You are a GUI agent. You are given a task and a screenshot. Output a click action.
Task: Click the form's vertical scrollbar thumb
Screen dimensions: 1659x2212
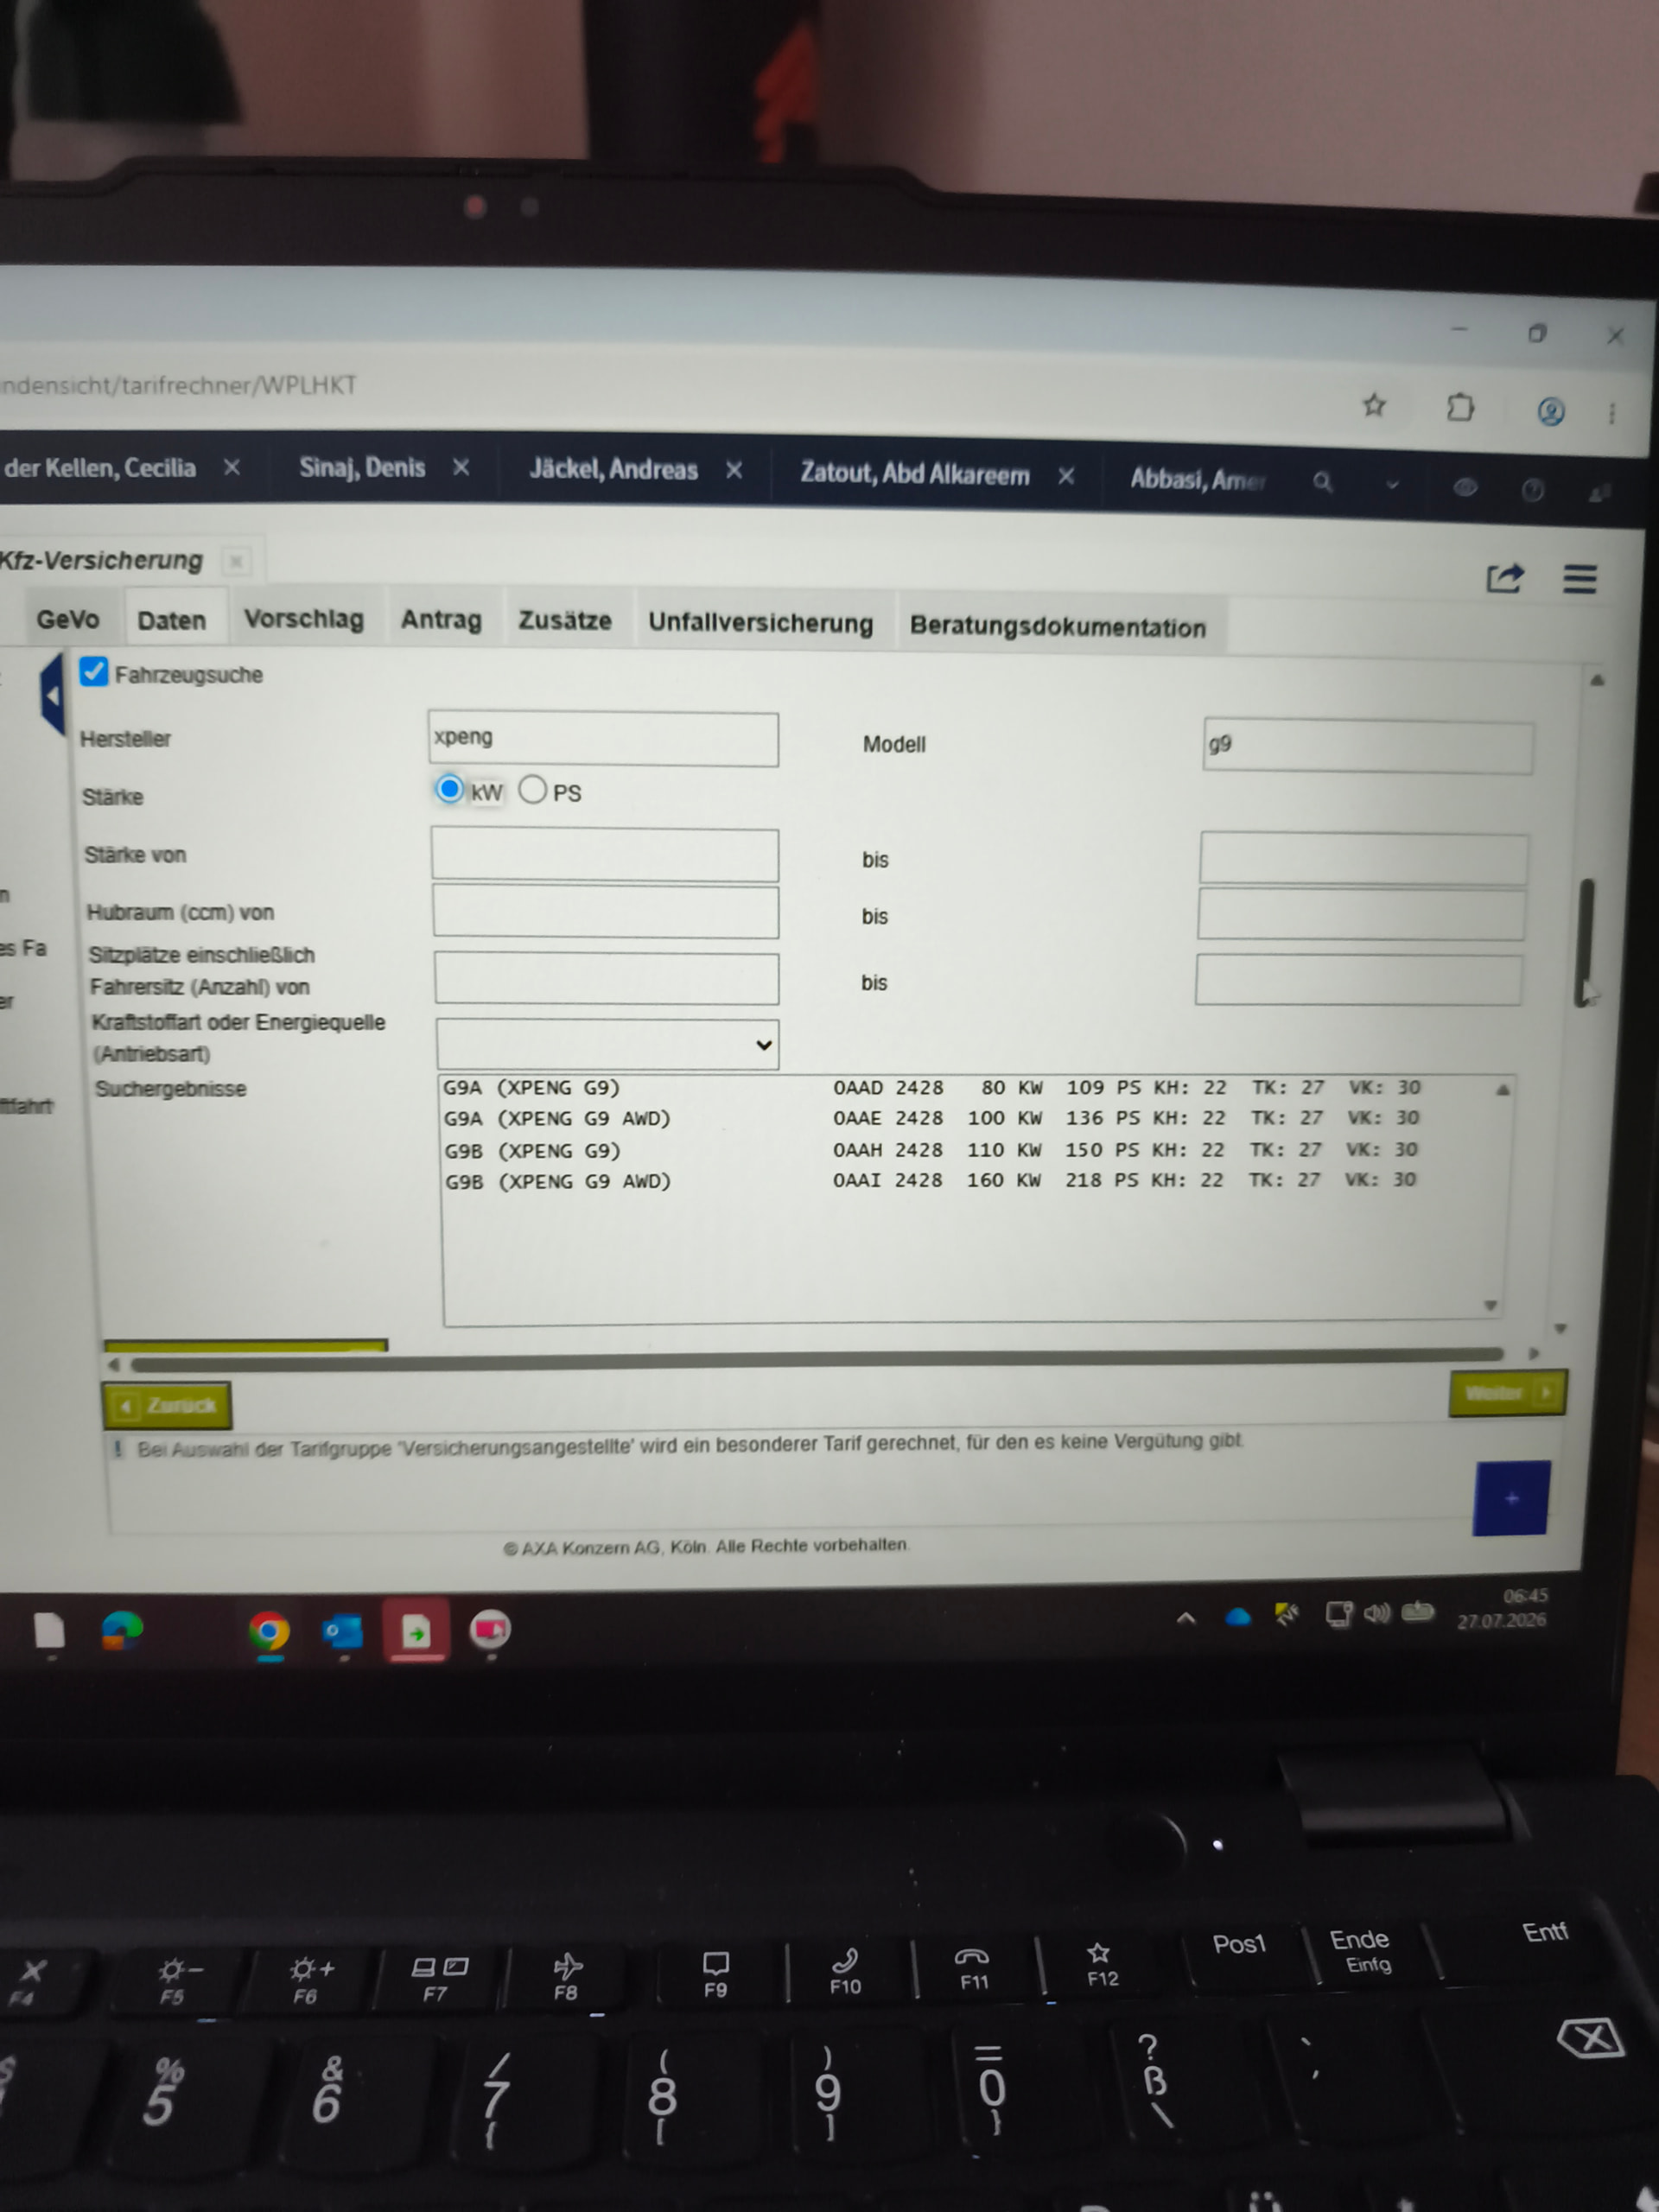click(x=1585, y=942)
